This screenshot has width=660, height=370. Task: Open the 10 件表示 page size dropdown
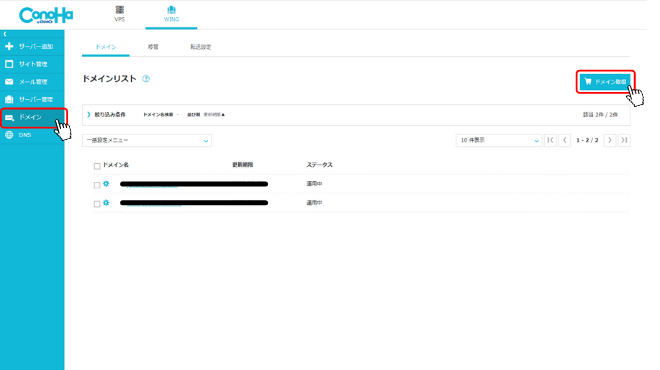pos(499,141)
